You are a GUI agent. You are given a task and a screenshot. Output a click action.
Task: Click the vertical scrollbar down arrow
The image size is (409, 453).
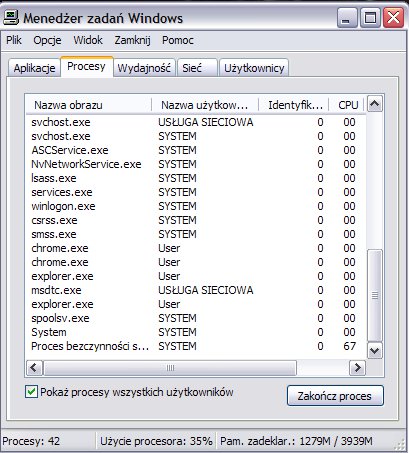[x=375, y=350]
